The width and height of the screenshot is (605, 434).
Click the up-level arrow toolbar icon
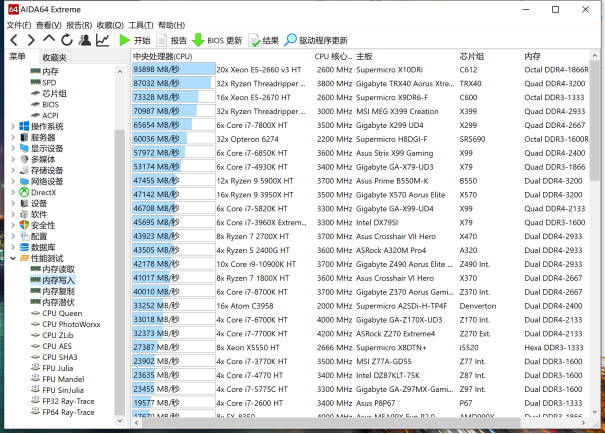pos(49,39)
